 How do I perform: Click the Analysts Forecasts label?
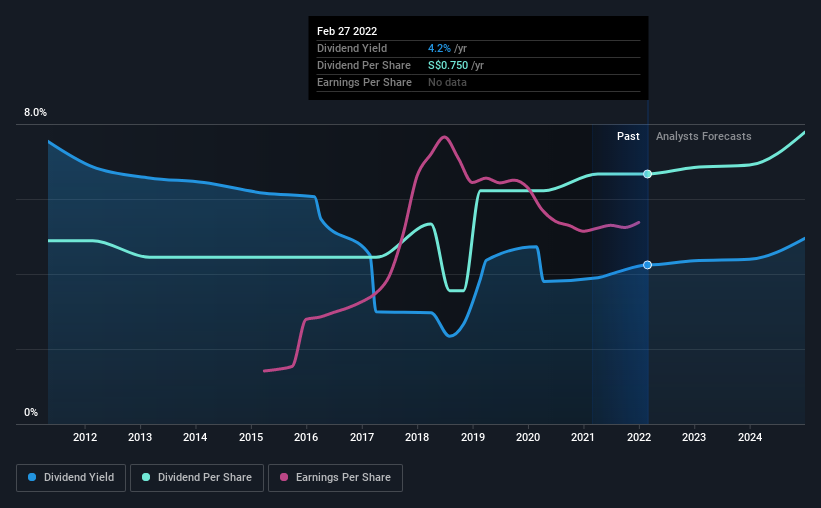point(704,136)
